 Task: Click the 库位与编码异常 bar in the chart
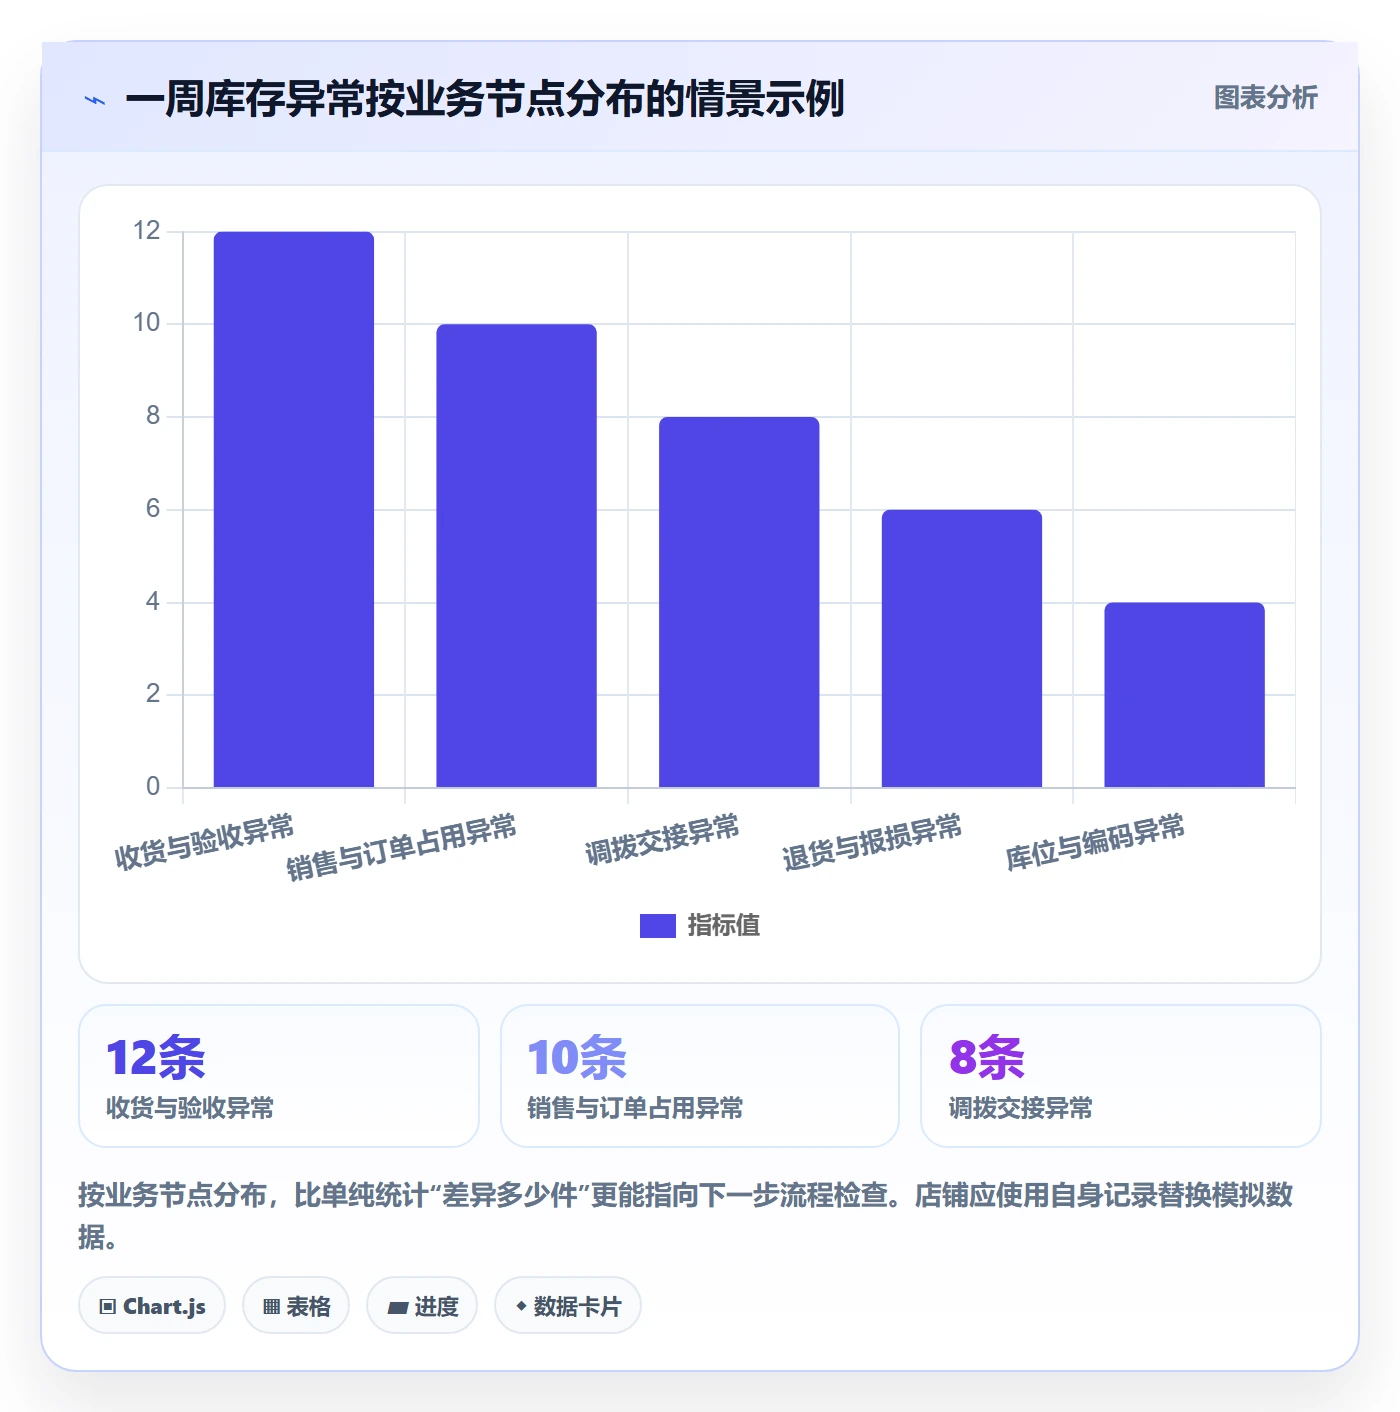point(1184,694)
